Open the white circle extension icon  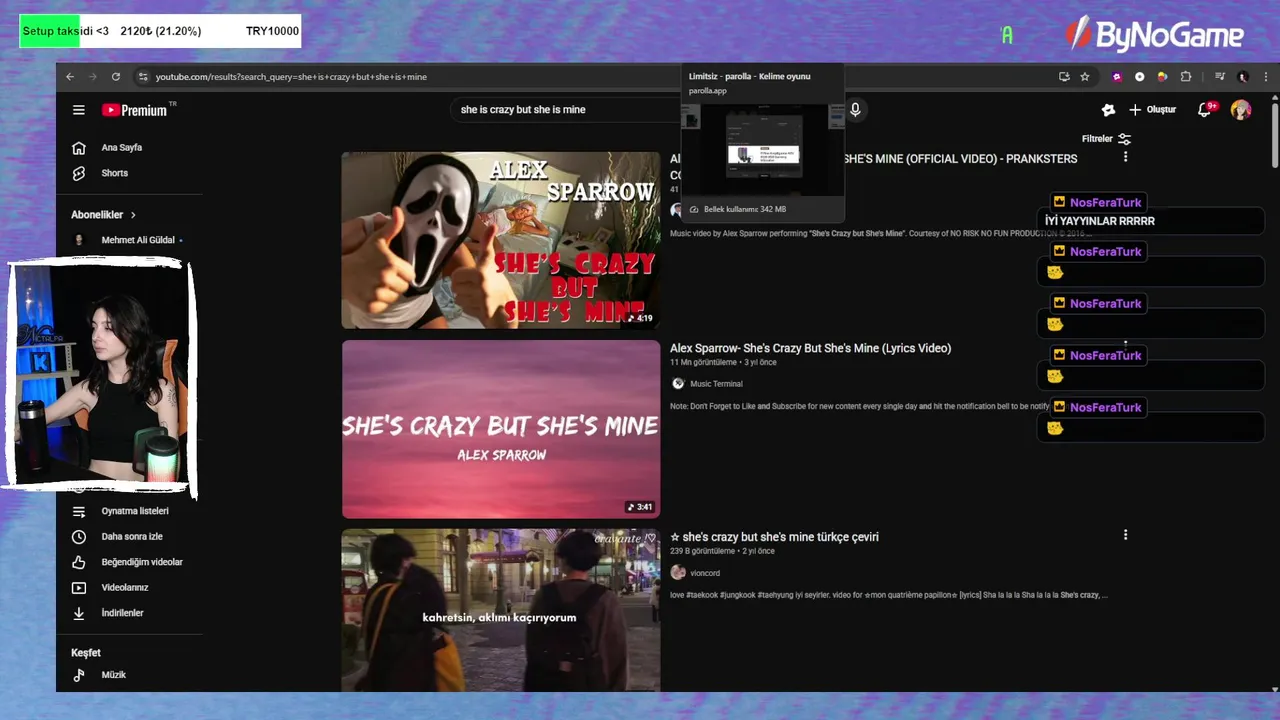pos(1140,77)
